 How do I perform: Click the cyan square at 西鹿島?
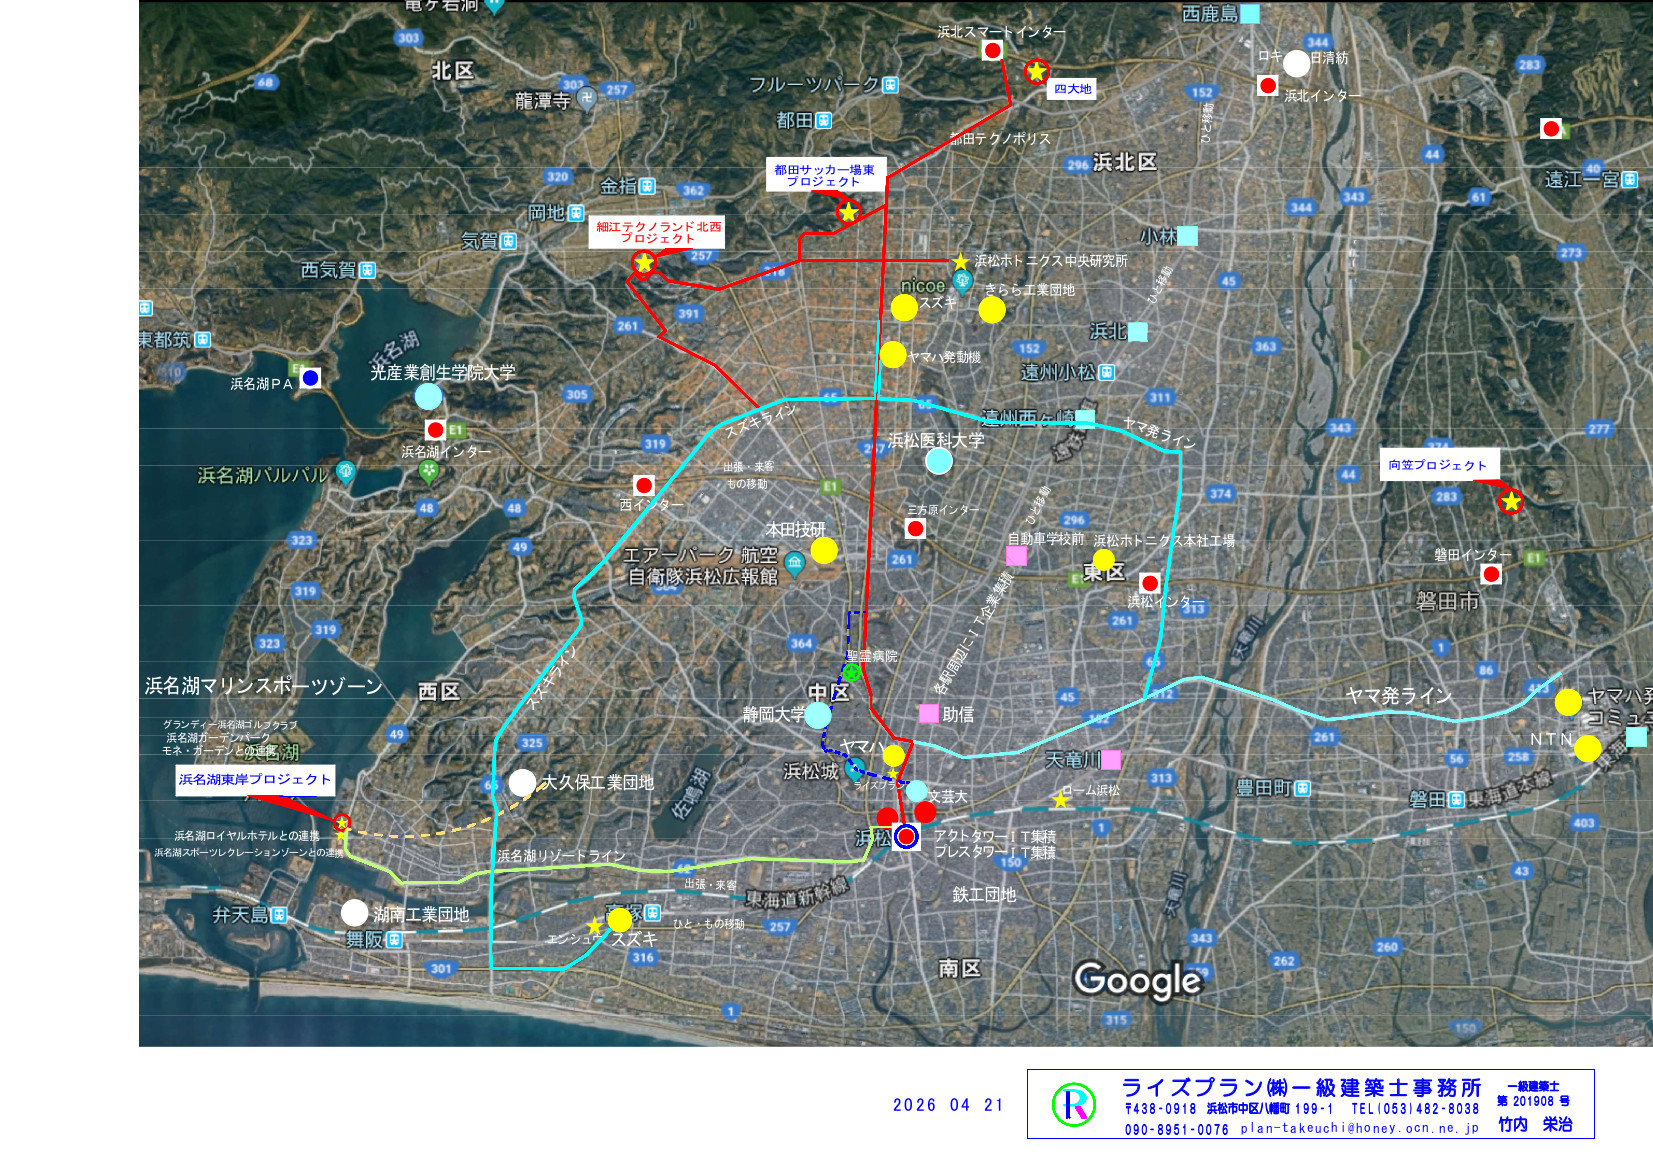coord(1250,14)
